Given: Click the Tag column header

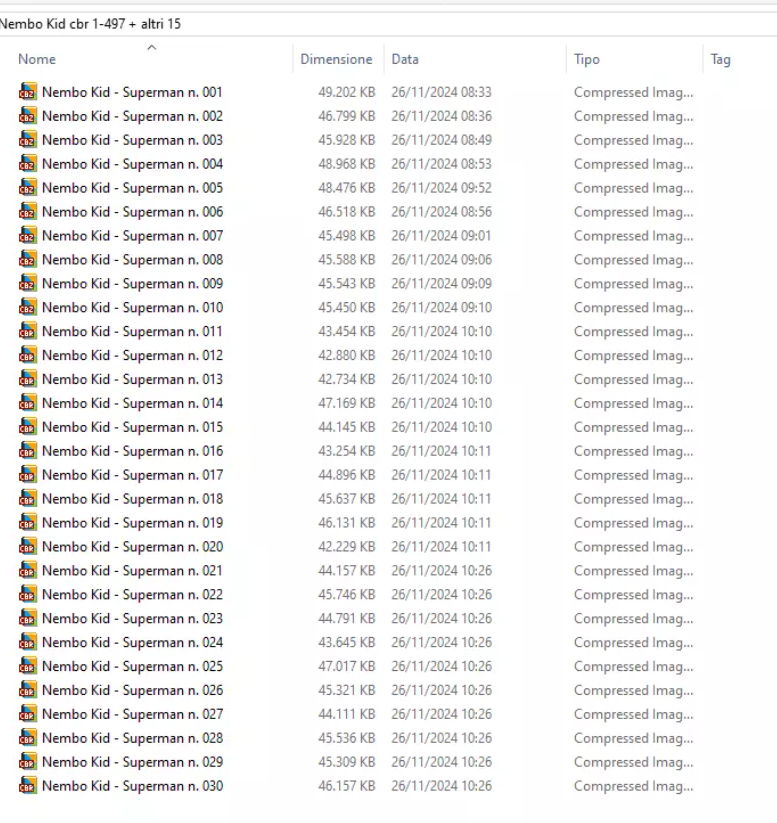Looking at the screenshot, I should (x=720, y=60).
